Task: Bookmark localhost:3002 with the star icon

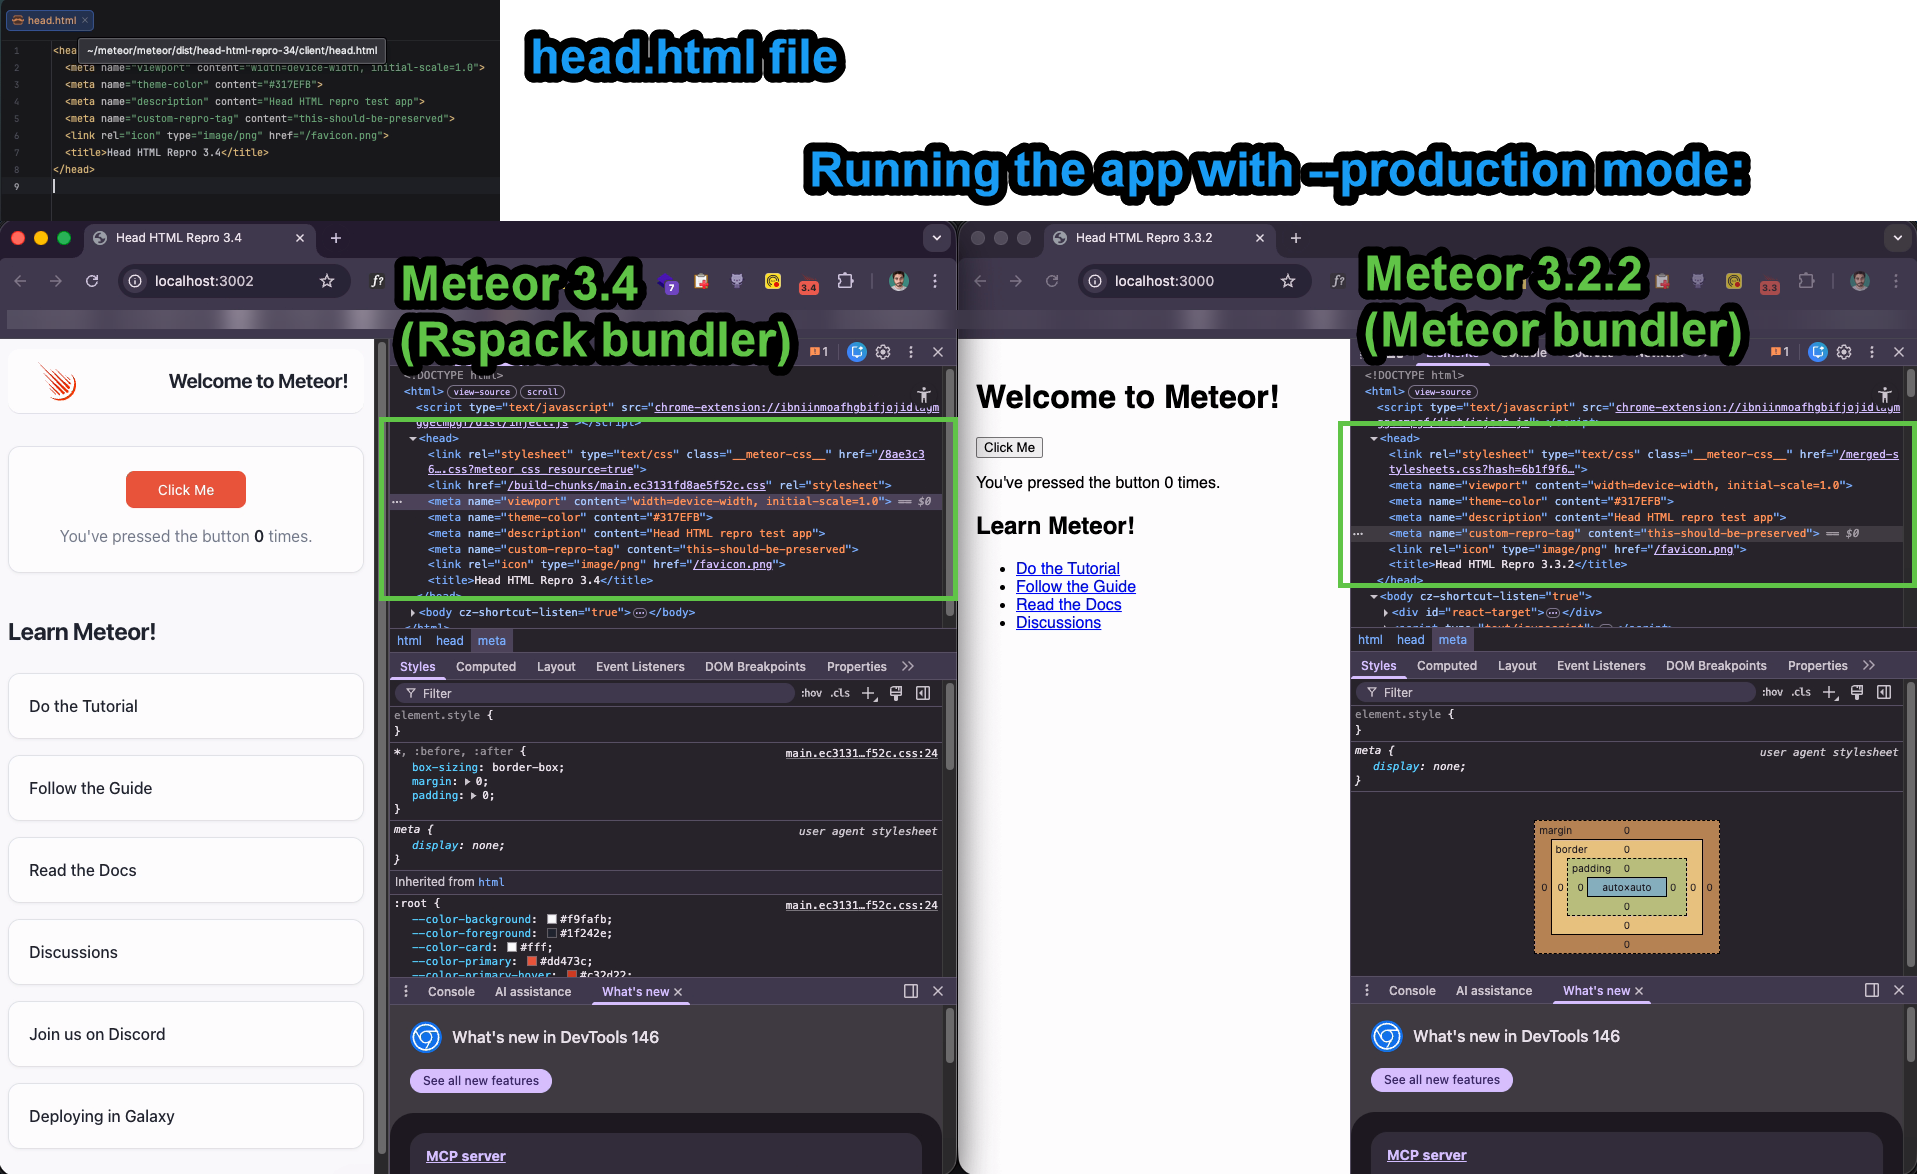Action: pos(327,281)
